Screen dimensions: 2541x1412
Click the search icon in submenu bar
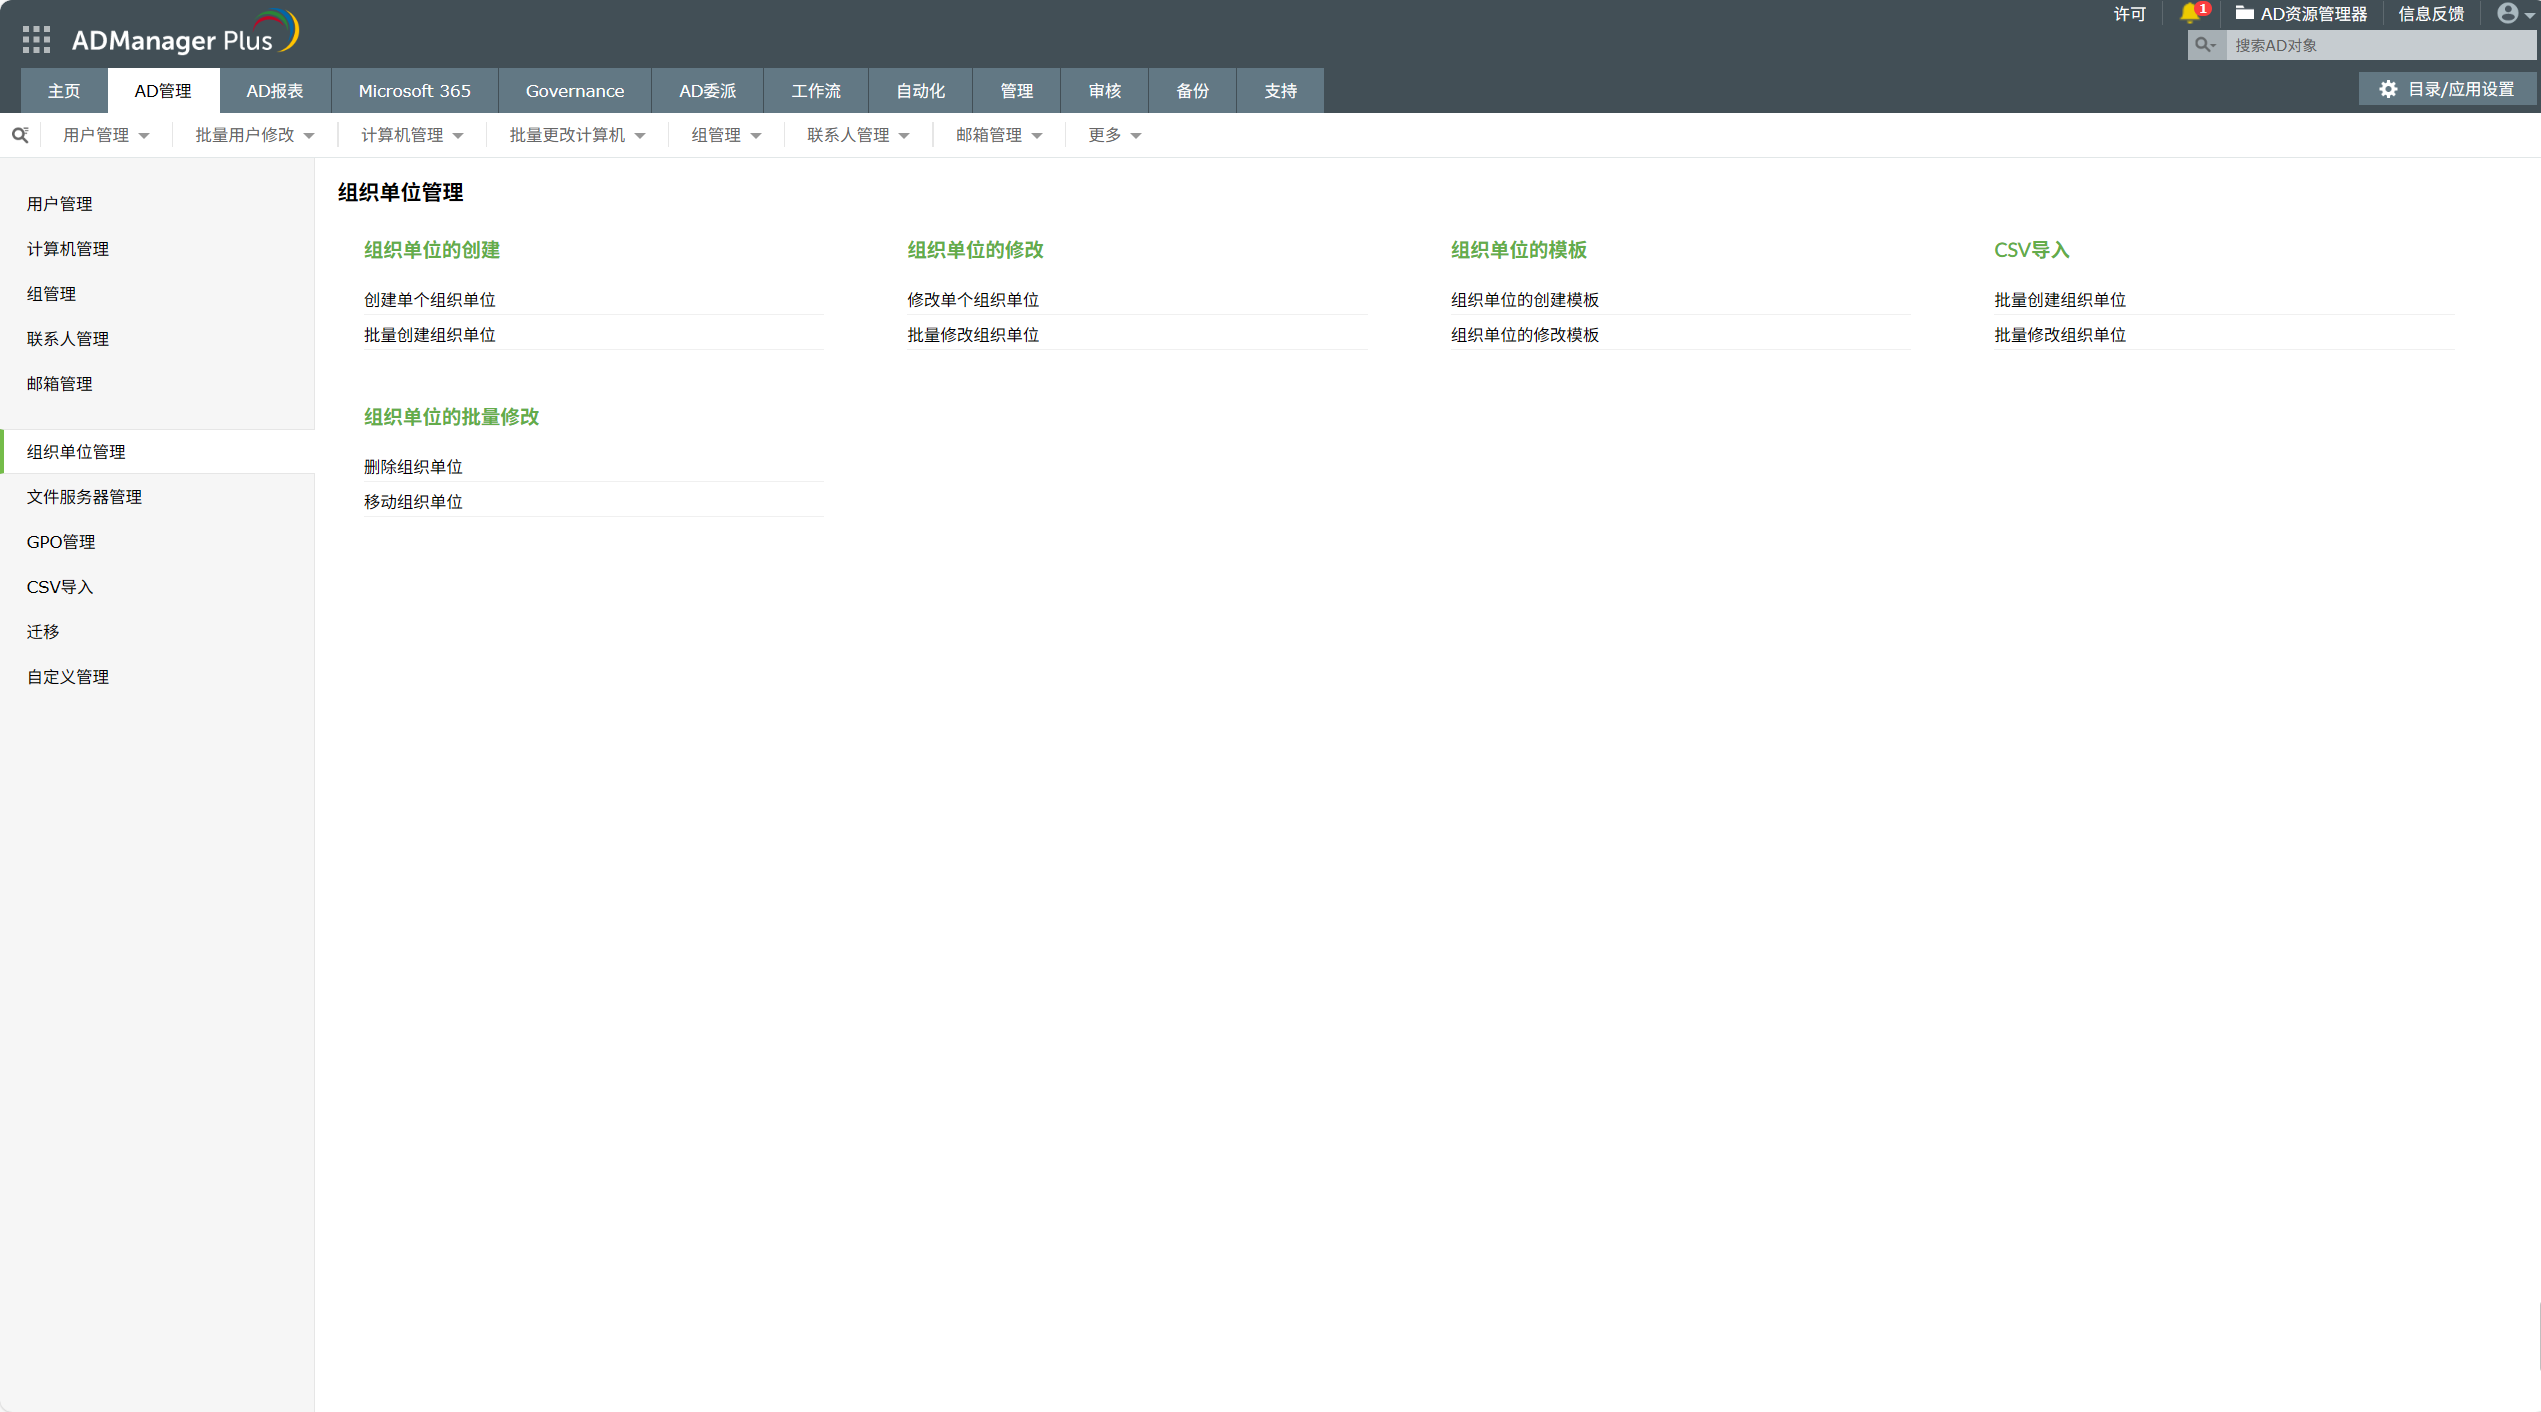coord(20,135)
